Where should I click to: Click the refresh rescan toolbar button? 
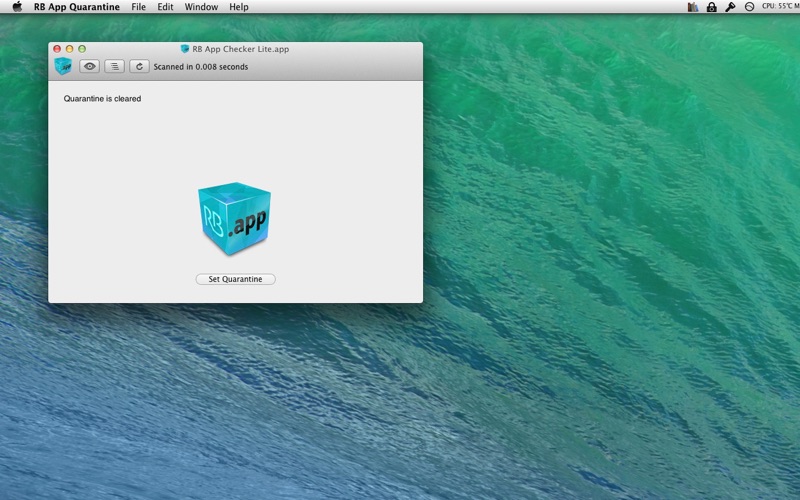[139, 66]
